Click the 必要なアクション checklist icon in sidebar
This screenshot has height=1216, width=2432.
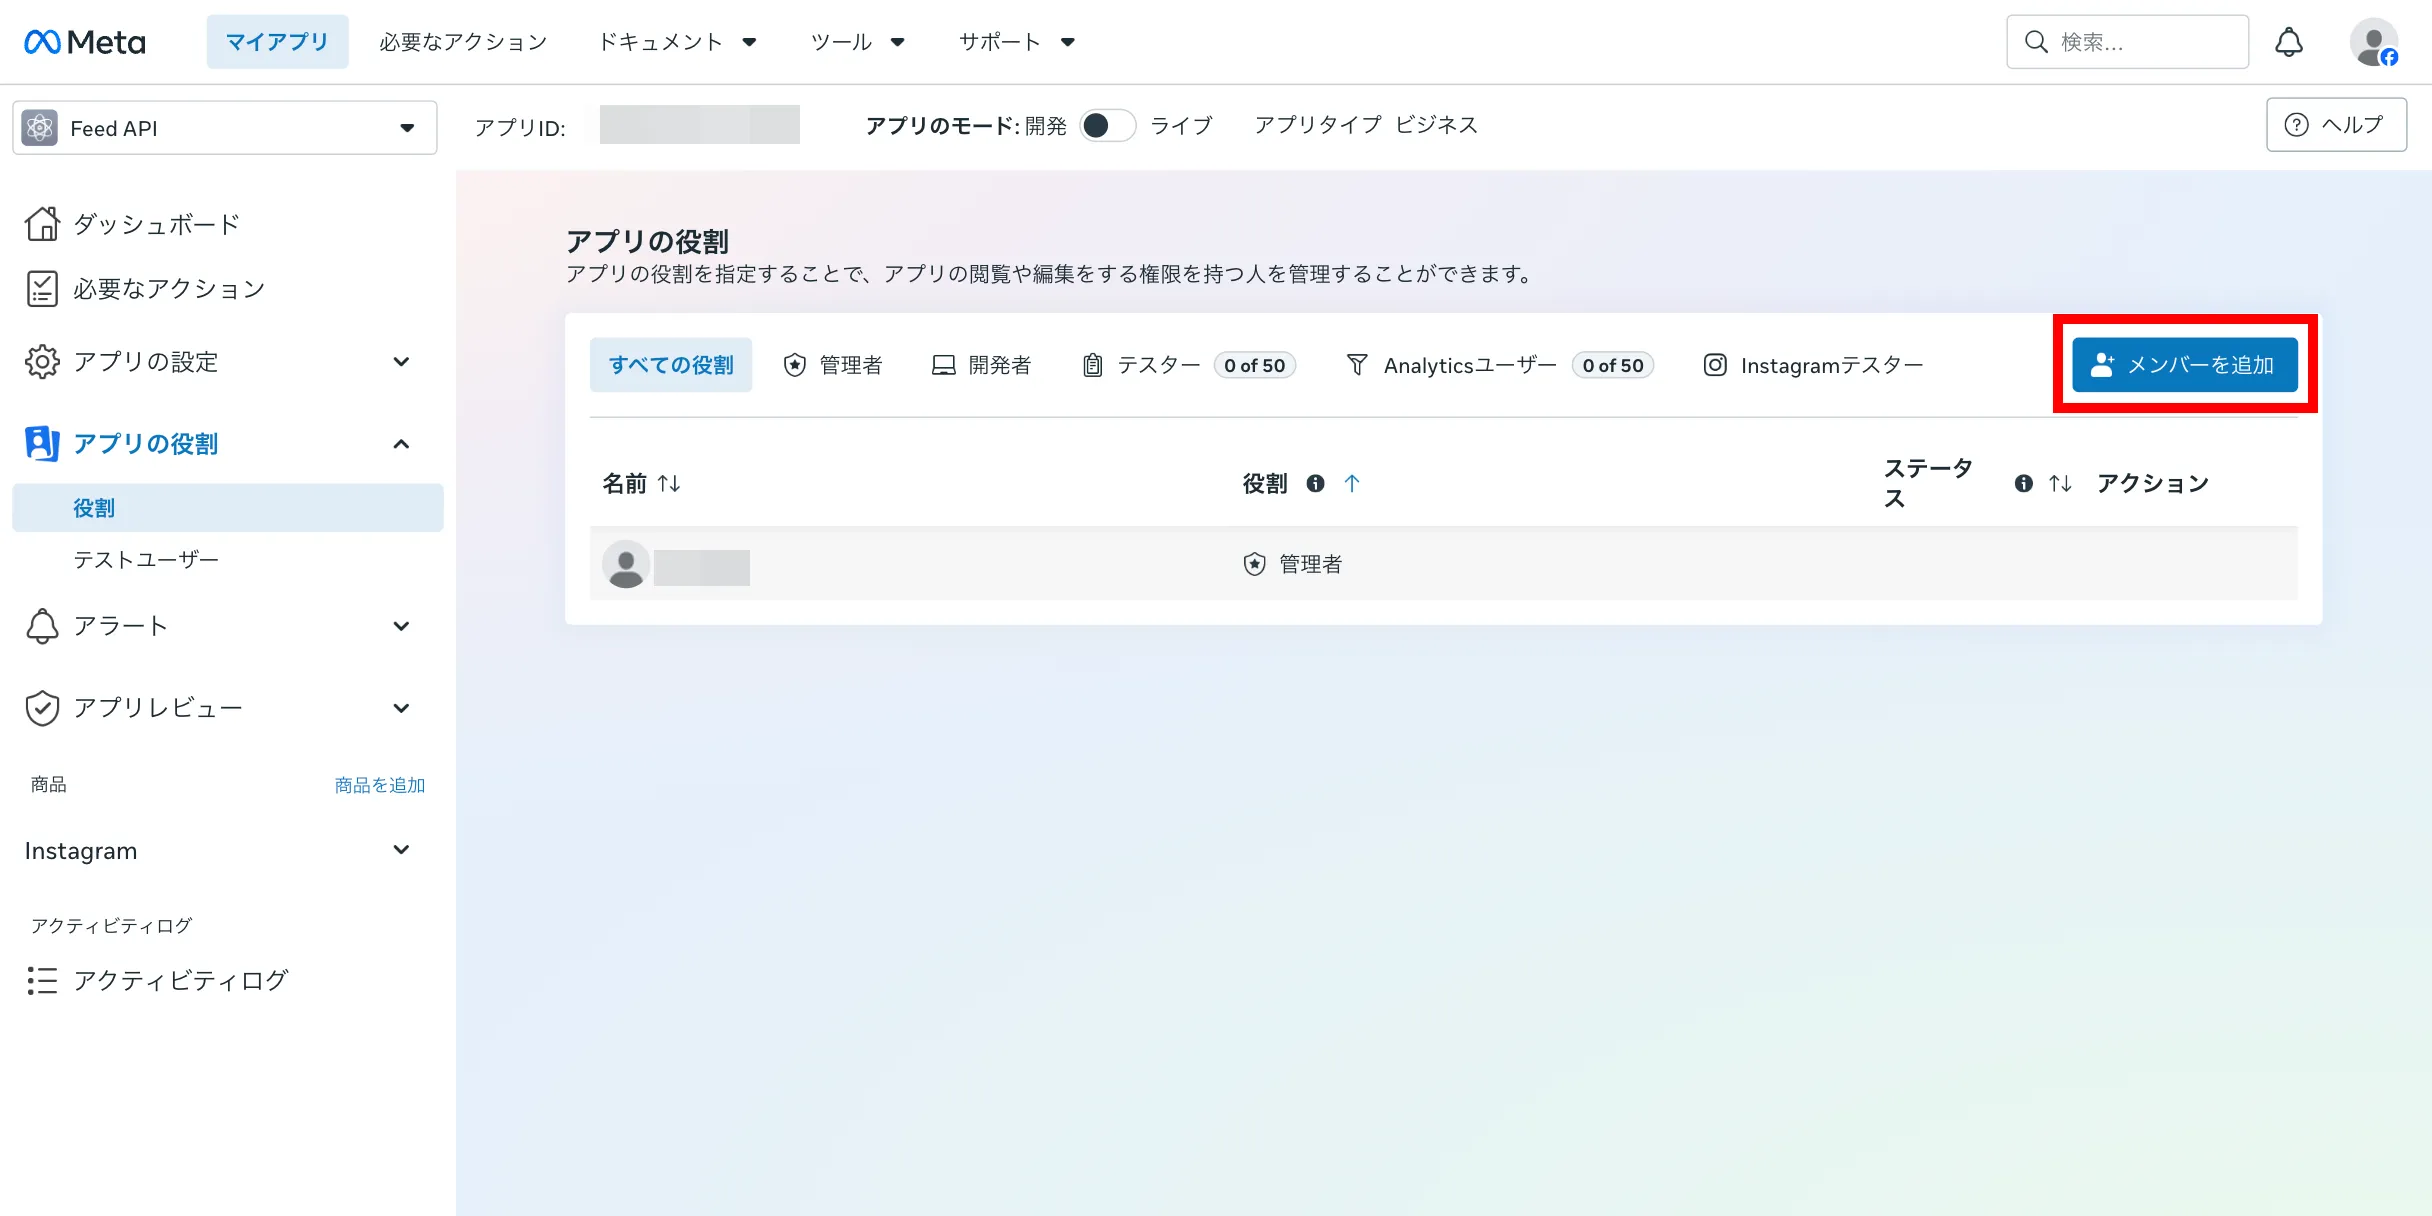42,288
